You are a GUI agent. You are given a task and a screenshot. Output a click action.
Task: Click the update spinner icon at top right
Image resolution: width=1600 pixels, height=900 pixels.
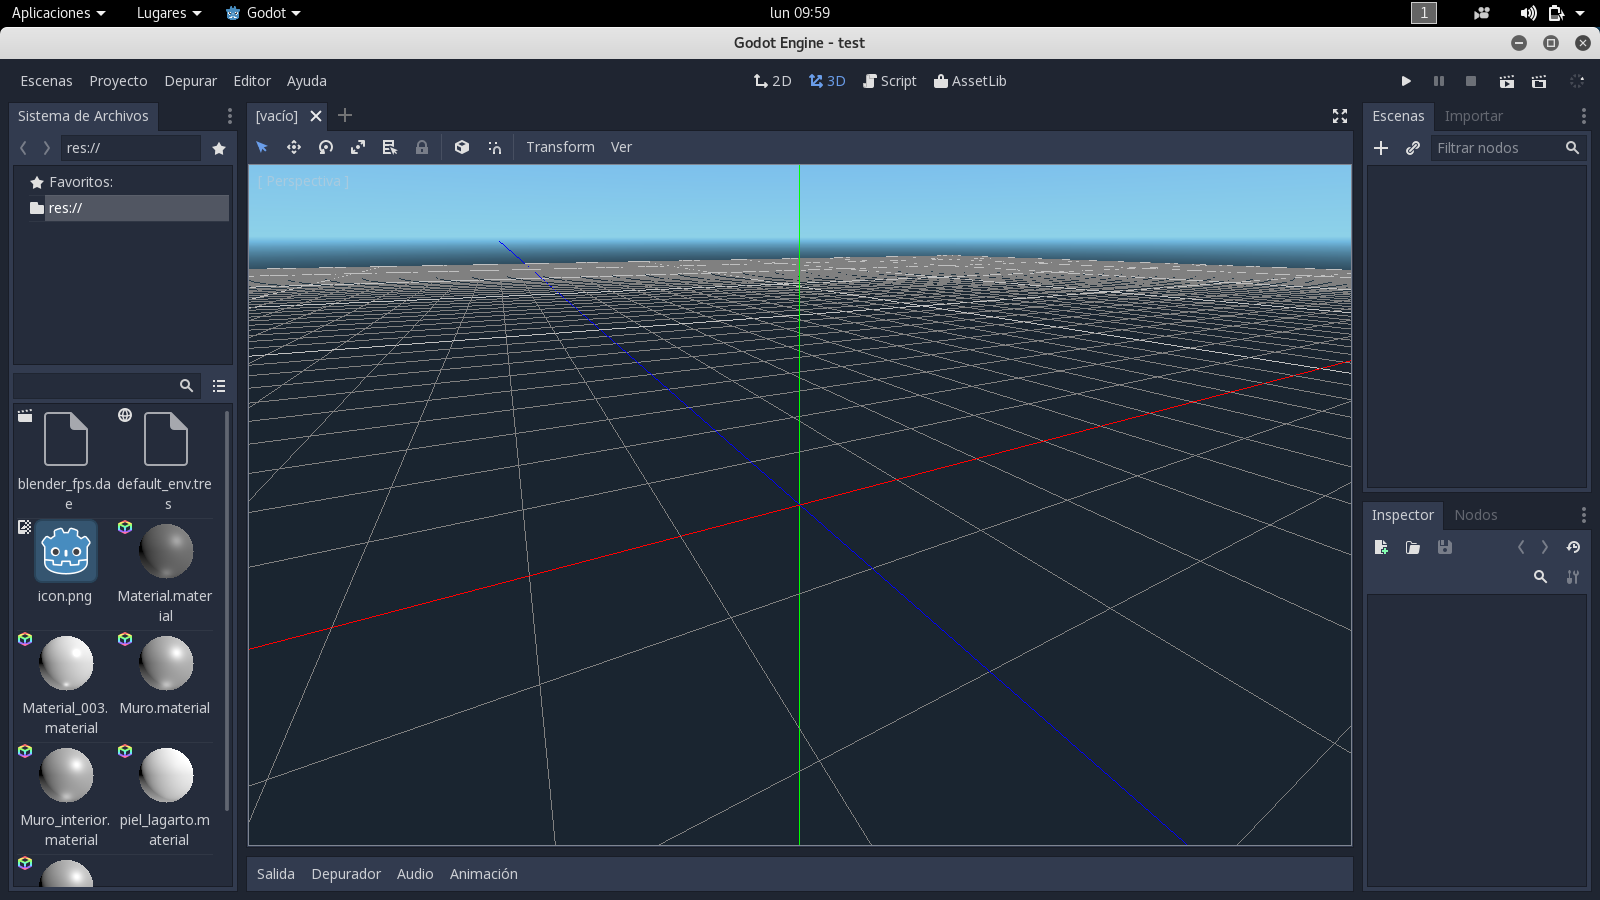pos(1577,81)
